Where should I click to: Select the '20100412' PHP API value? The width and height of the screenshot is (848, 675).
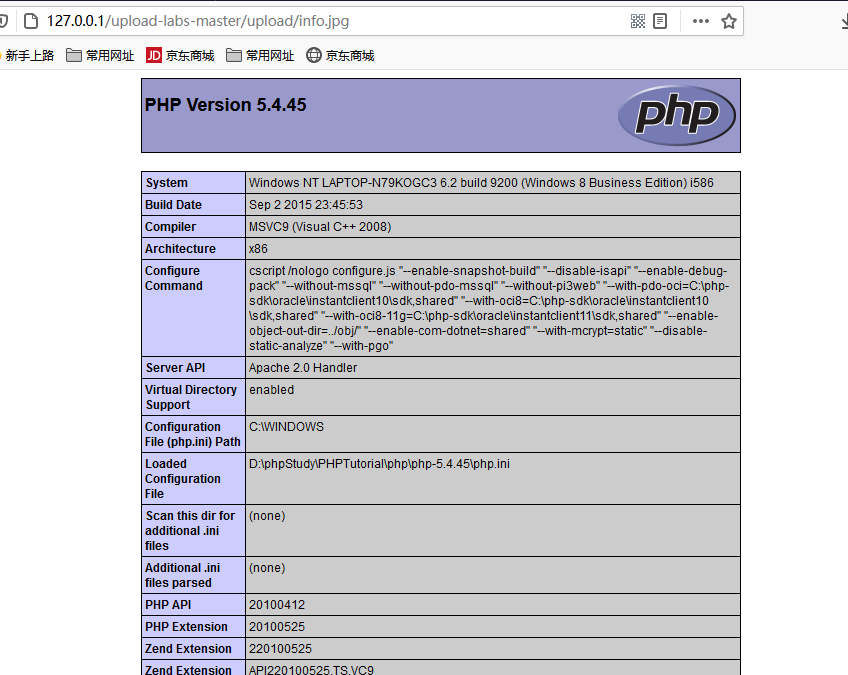(277, 605)
